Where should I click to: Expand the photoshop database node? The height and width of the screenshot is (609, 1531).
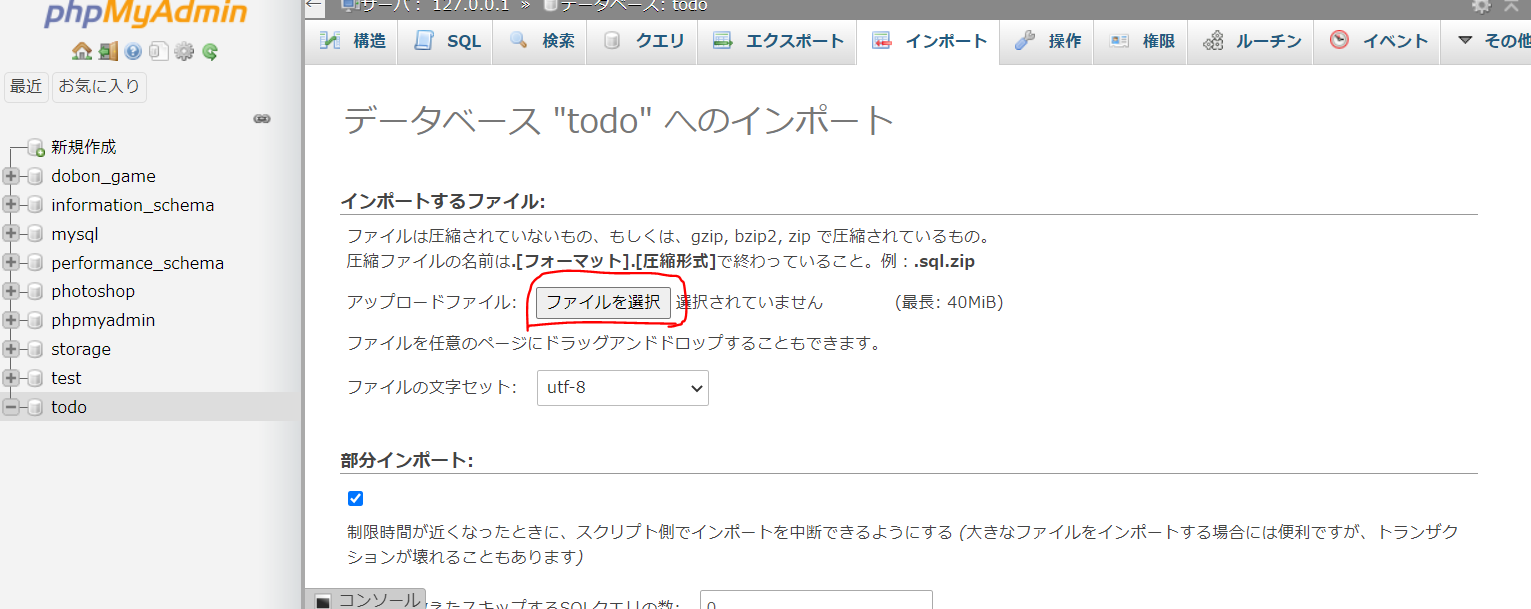click(9, 291)
